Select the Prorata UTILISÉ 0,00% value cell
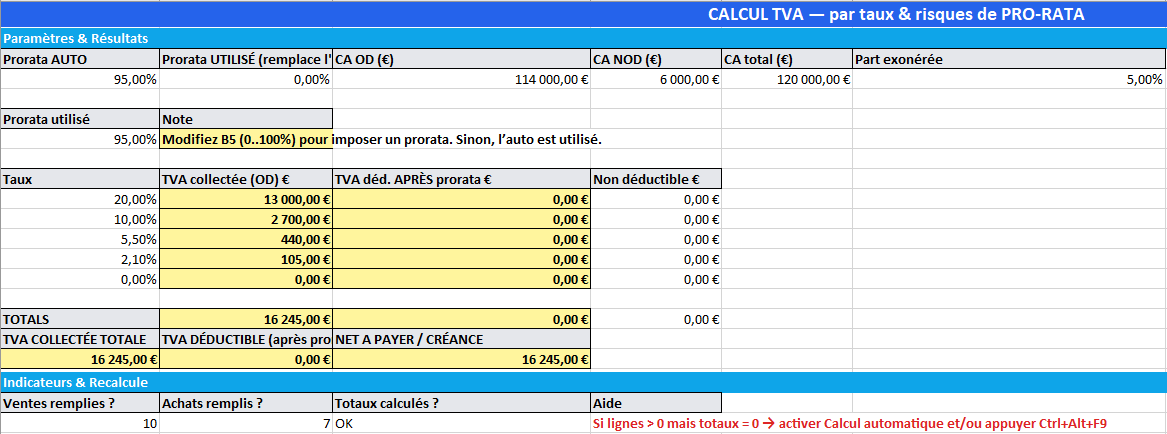Viewport: 1167px width, 434px height. click(x=245, y=79)
